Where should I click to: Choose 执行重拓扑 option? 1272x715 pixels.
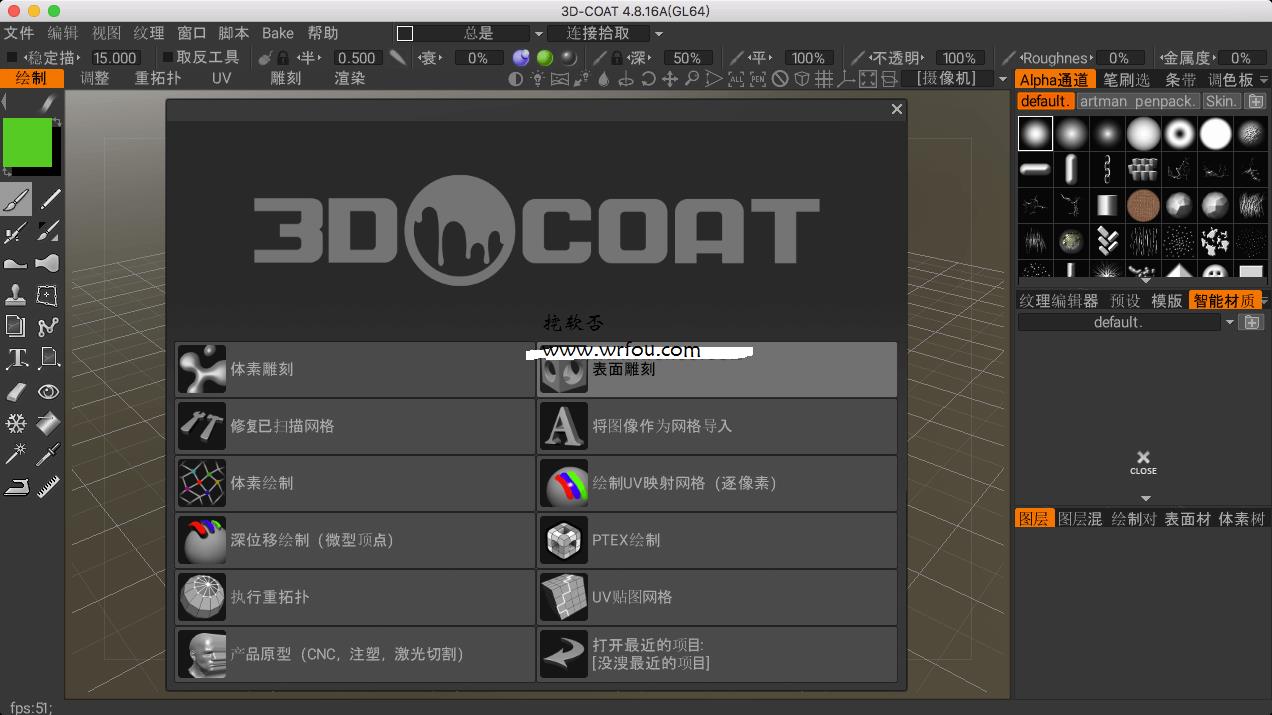[355, 597]
